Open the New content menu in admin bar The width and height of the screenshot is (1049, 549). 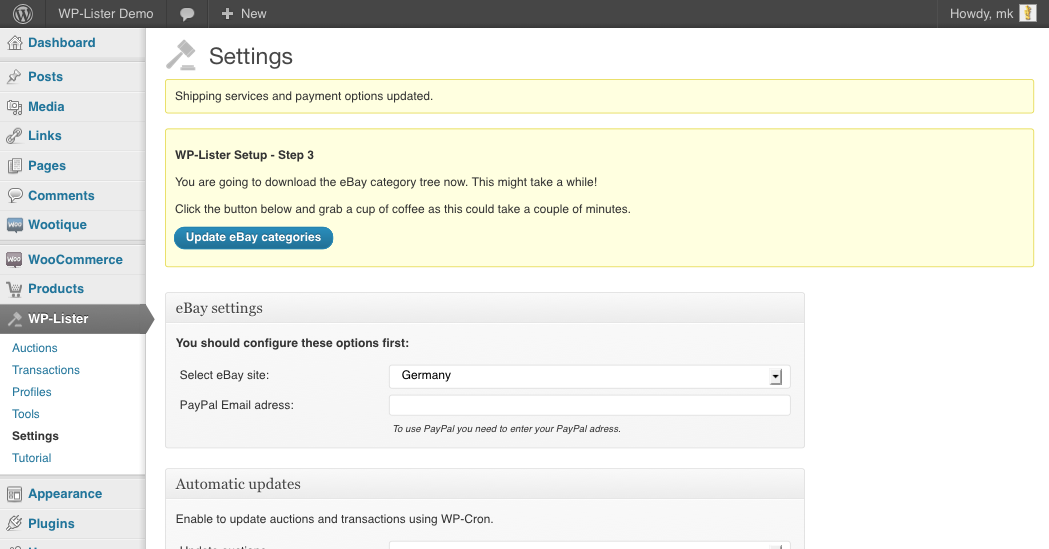pos(244,13)
